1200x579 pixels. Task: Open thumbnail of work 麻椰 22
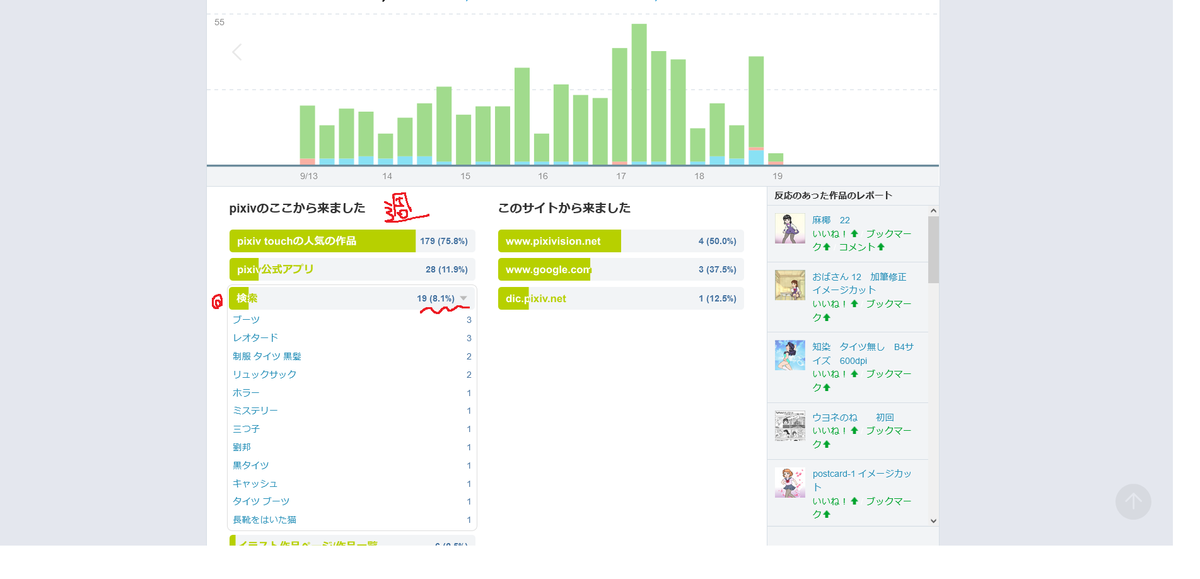click(790, 228)
